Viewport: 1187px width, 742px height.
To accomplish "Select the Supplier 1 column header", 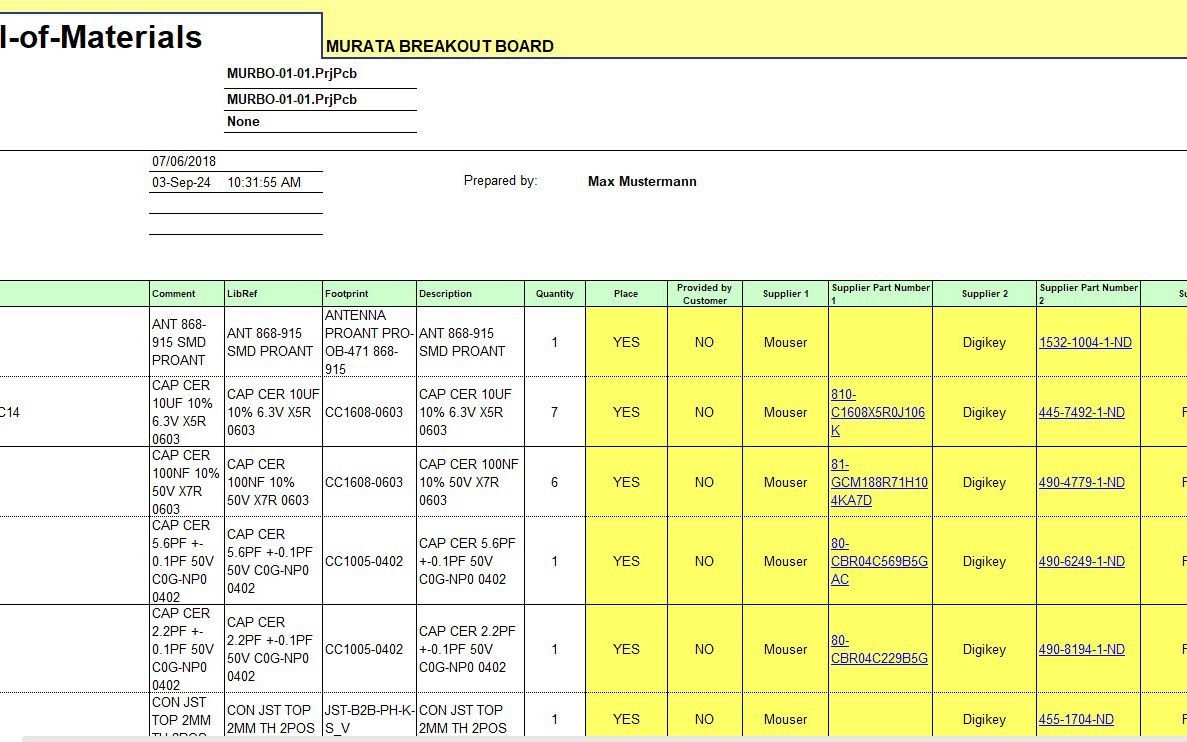I will 786,294.
